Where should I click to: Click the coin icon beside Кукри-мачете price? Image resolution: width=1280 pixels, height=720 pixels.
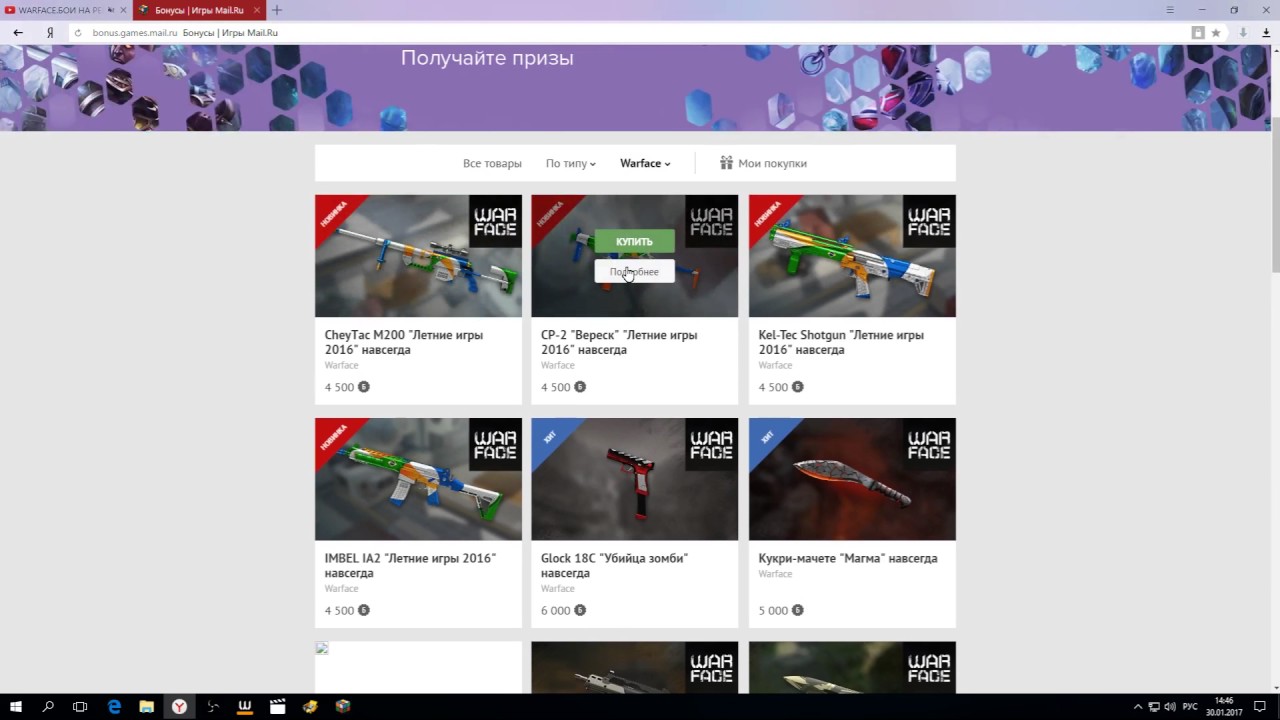tap(797, 610)
